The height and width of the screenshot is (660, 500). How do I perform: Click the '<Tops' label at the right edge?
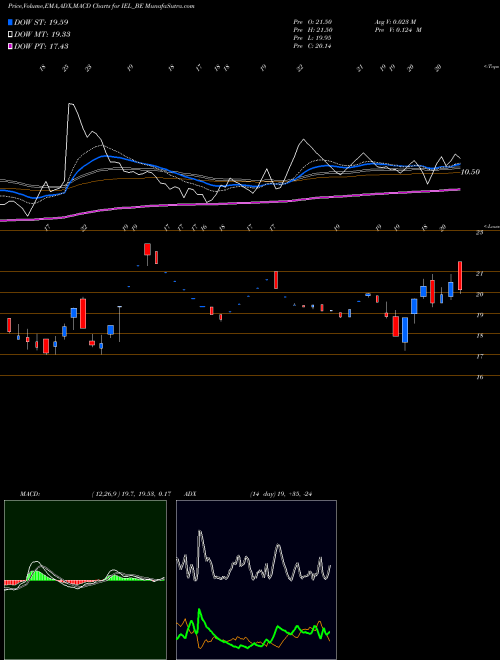(x=491, y=67)
